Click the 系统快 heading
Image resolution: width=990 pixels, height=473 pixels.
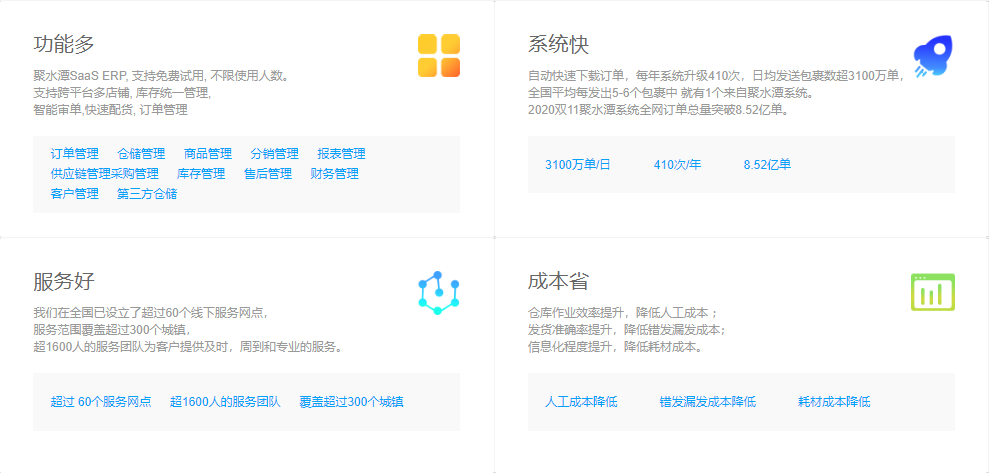[558, 45]
